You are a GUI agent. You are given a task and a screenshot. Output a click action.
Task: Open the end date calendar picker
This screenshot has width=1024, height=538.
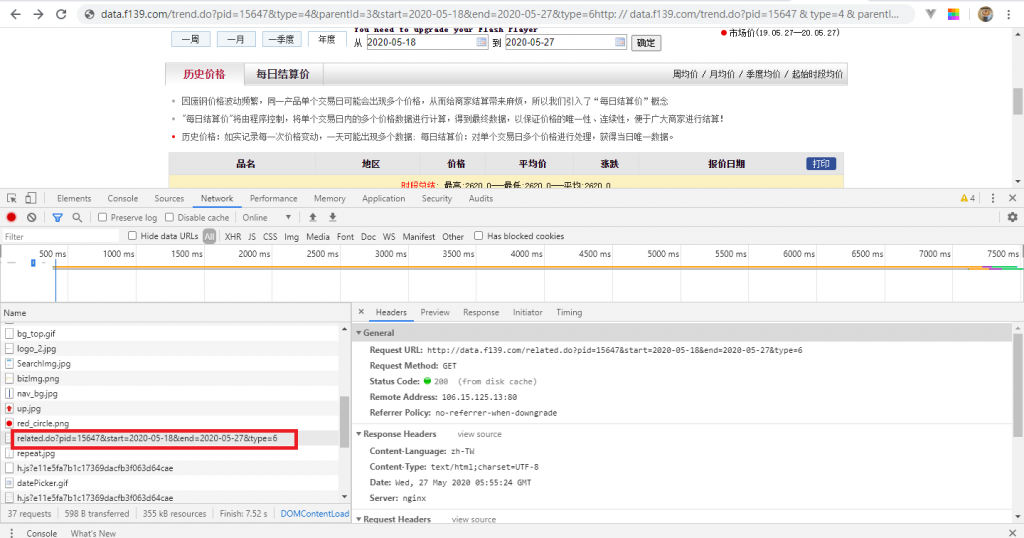(620, 42)
